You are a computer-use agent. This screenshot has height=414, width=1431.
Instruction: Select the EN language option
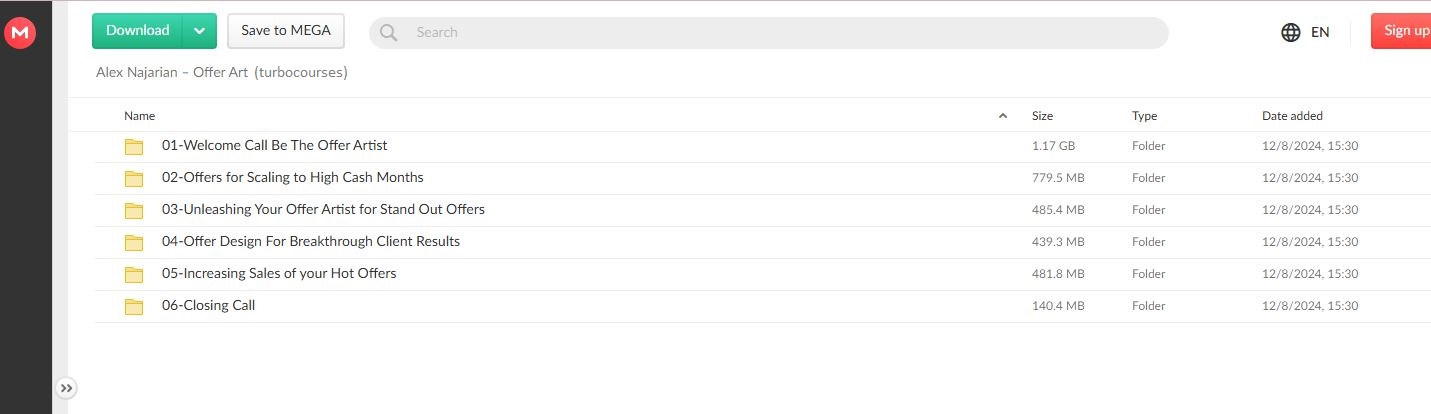[1320, 32]
